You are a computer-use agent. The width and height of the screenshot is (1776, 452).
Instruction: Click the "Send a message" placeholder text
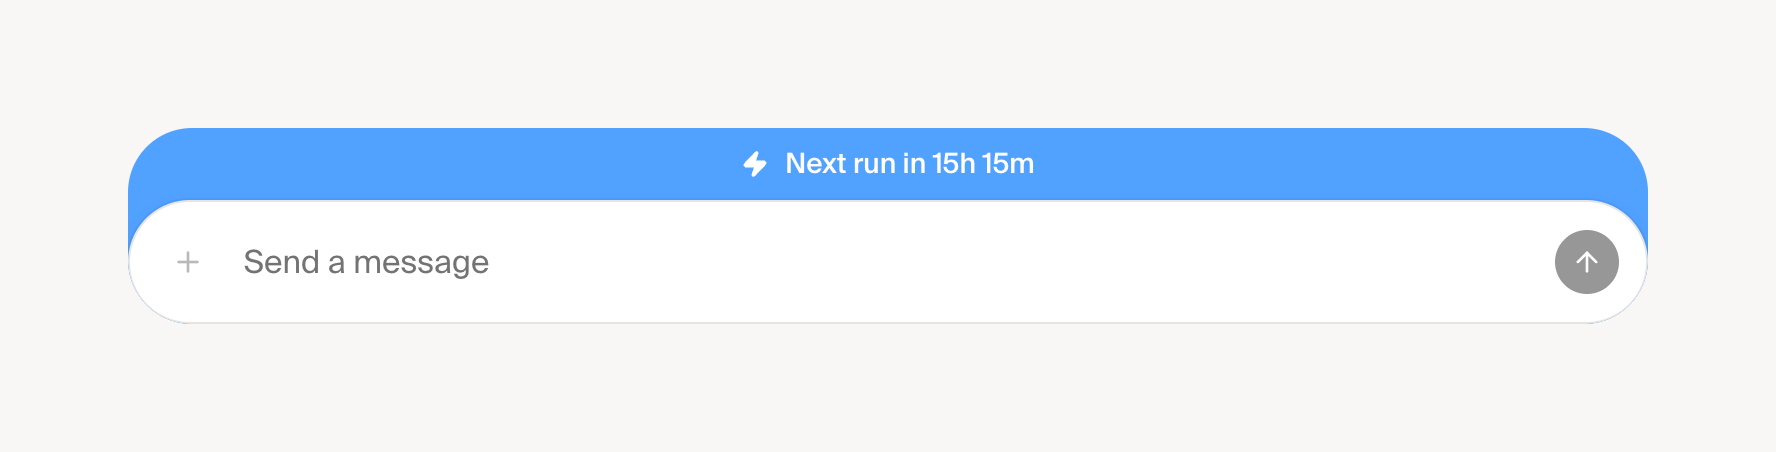point(366,262)
